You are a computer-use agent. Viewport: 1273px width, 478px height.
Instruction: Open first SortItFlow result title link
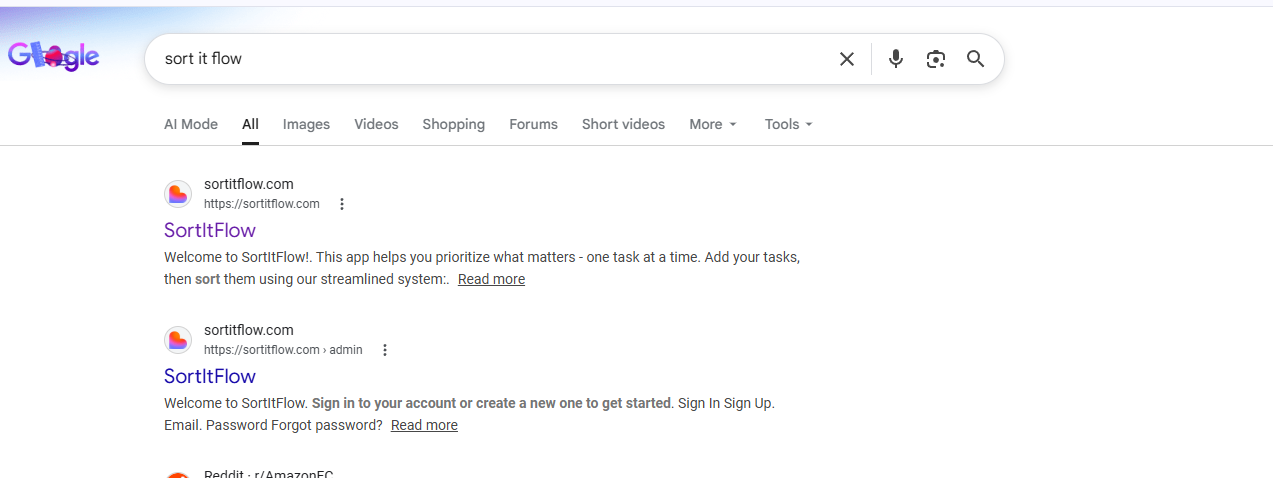click(x=210, y=230)
